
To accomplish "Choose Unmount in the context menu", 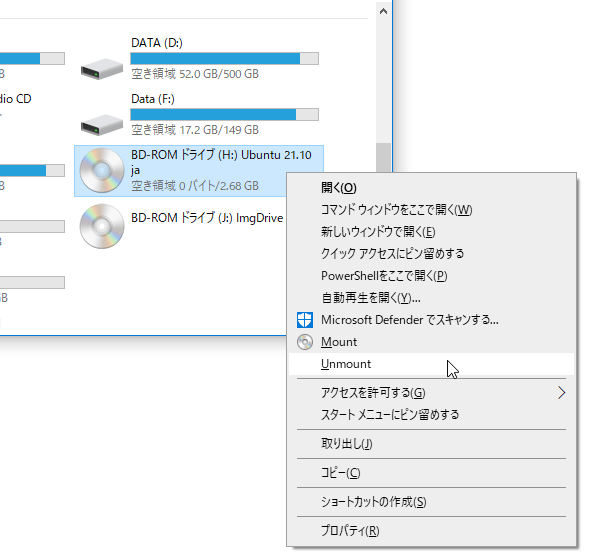I will pyautogui.click(x=431, y=364).
